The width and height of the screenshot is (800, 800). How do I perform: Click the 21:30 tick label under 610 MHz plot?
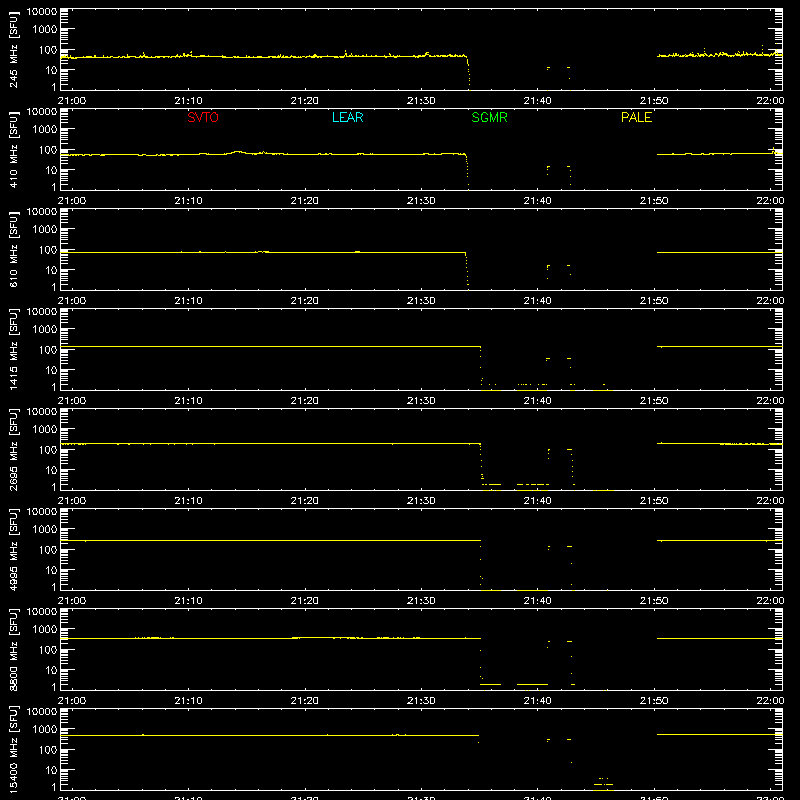[421, 301]
